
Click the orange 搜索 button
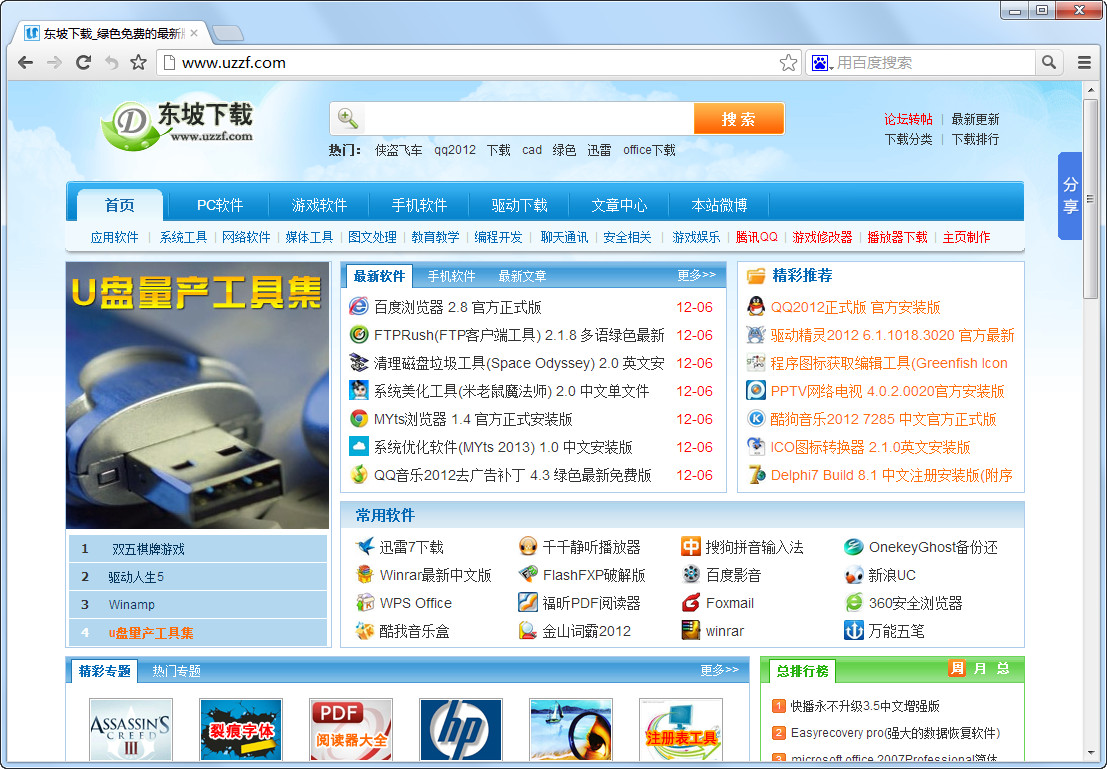pos(738,119)
